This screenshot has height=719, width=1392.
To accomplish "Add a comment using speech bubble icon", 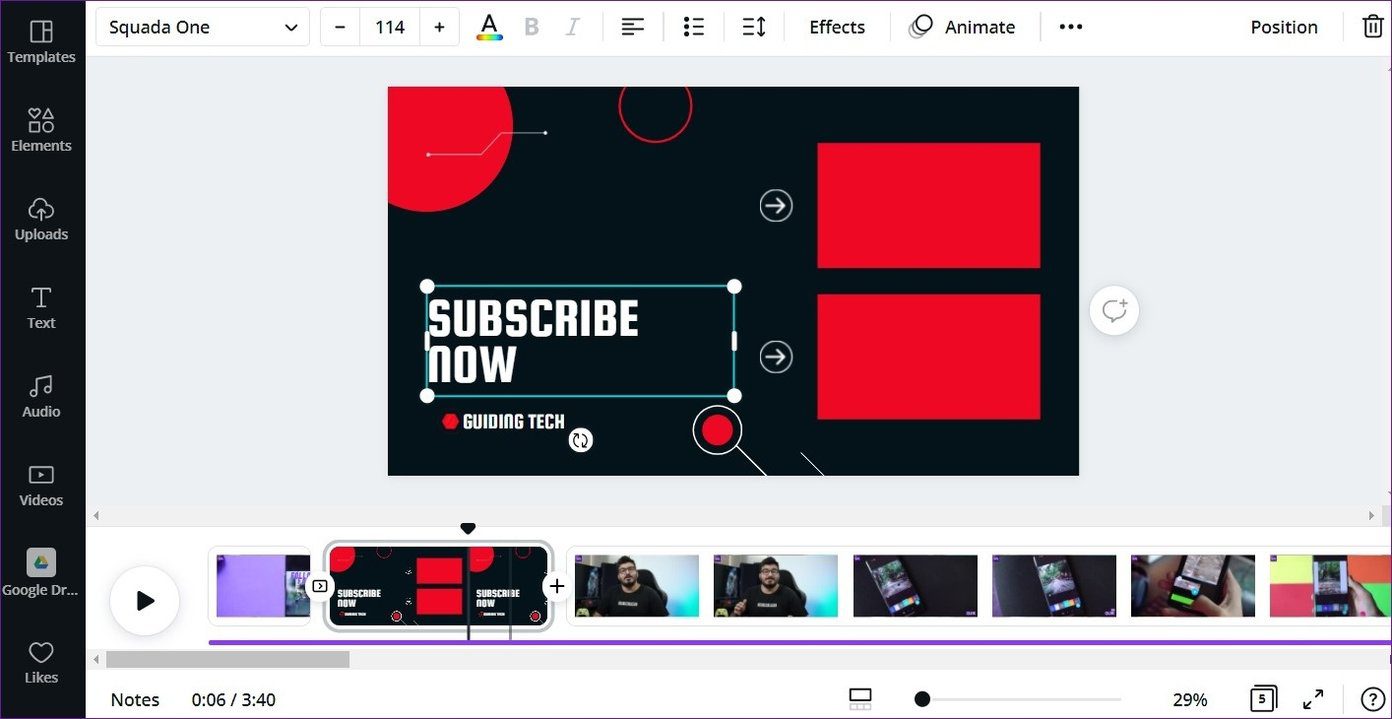I will [1114, 310].
